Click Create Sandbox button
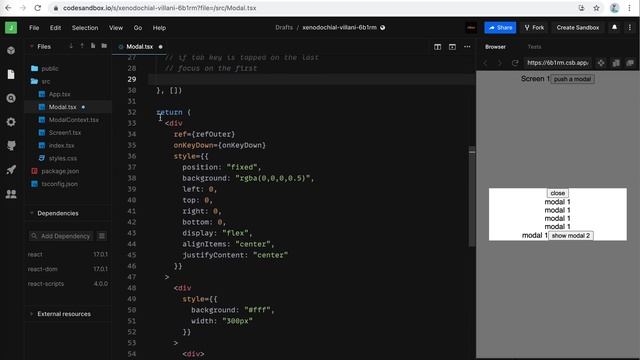This screenshot has height=360, width=640. pos(578,27)
